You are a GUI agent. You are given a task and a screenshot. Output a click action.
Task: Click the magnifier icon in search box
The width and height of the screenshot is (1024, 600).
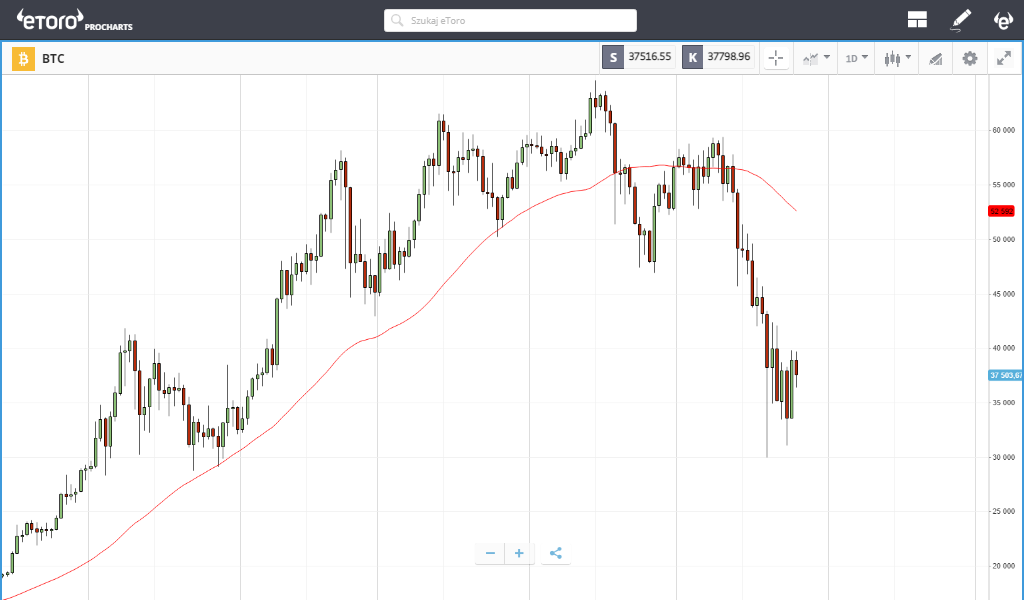396,20
